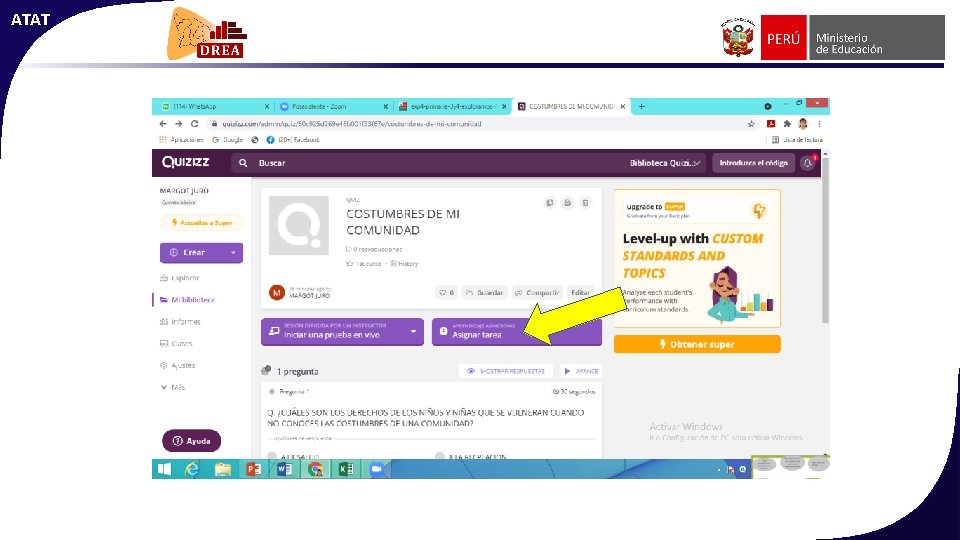This screenshot has width=960, height=540.
Task: Like the quiz via the heart icon
Action: click(x=446, y=293)
